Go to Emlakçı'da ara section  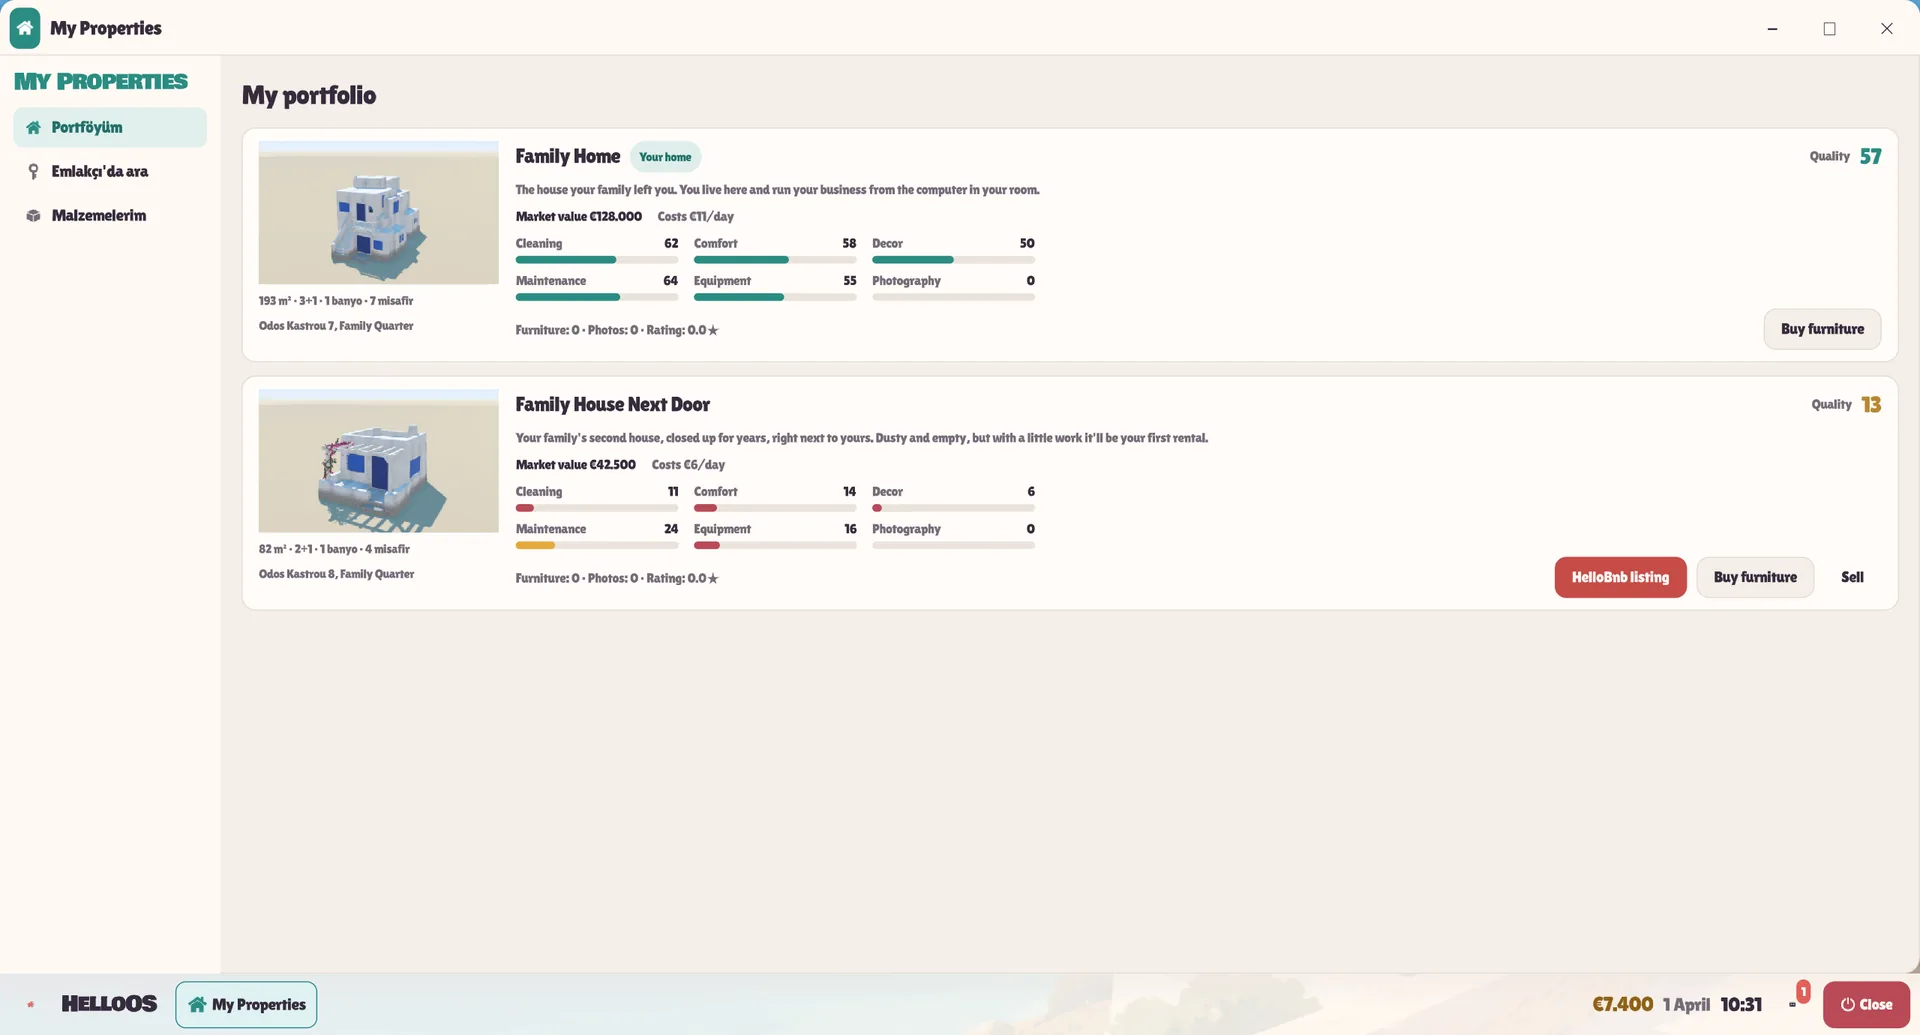click(x=110, y=172)
